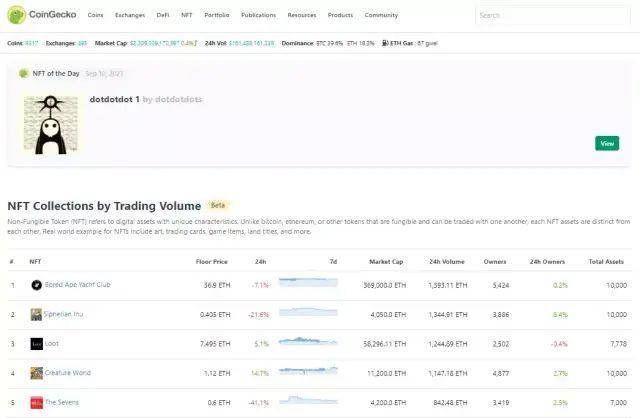The height and width of the screenshot is (418, 640).
Task: Click the 7.495 ETH floor price
Action: (215, 344)
